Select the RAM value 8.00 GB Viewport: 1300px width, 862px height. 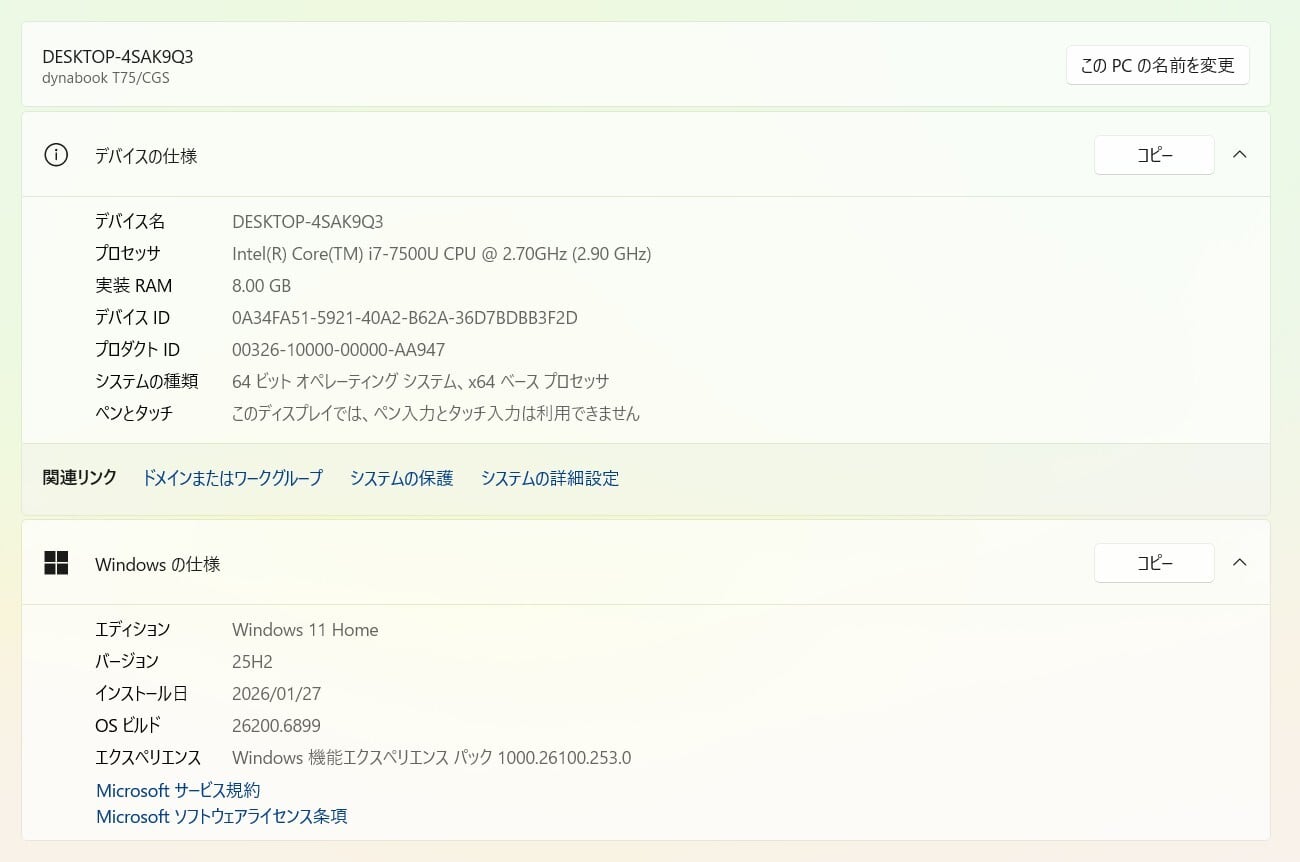262,285
